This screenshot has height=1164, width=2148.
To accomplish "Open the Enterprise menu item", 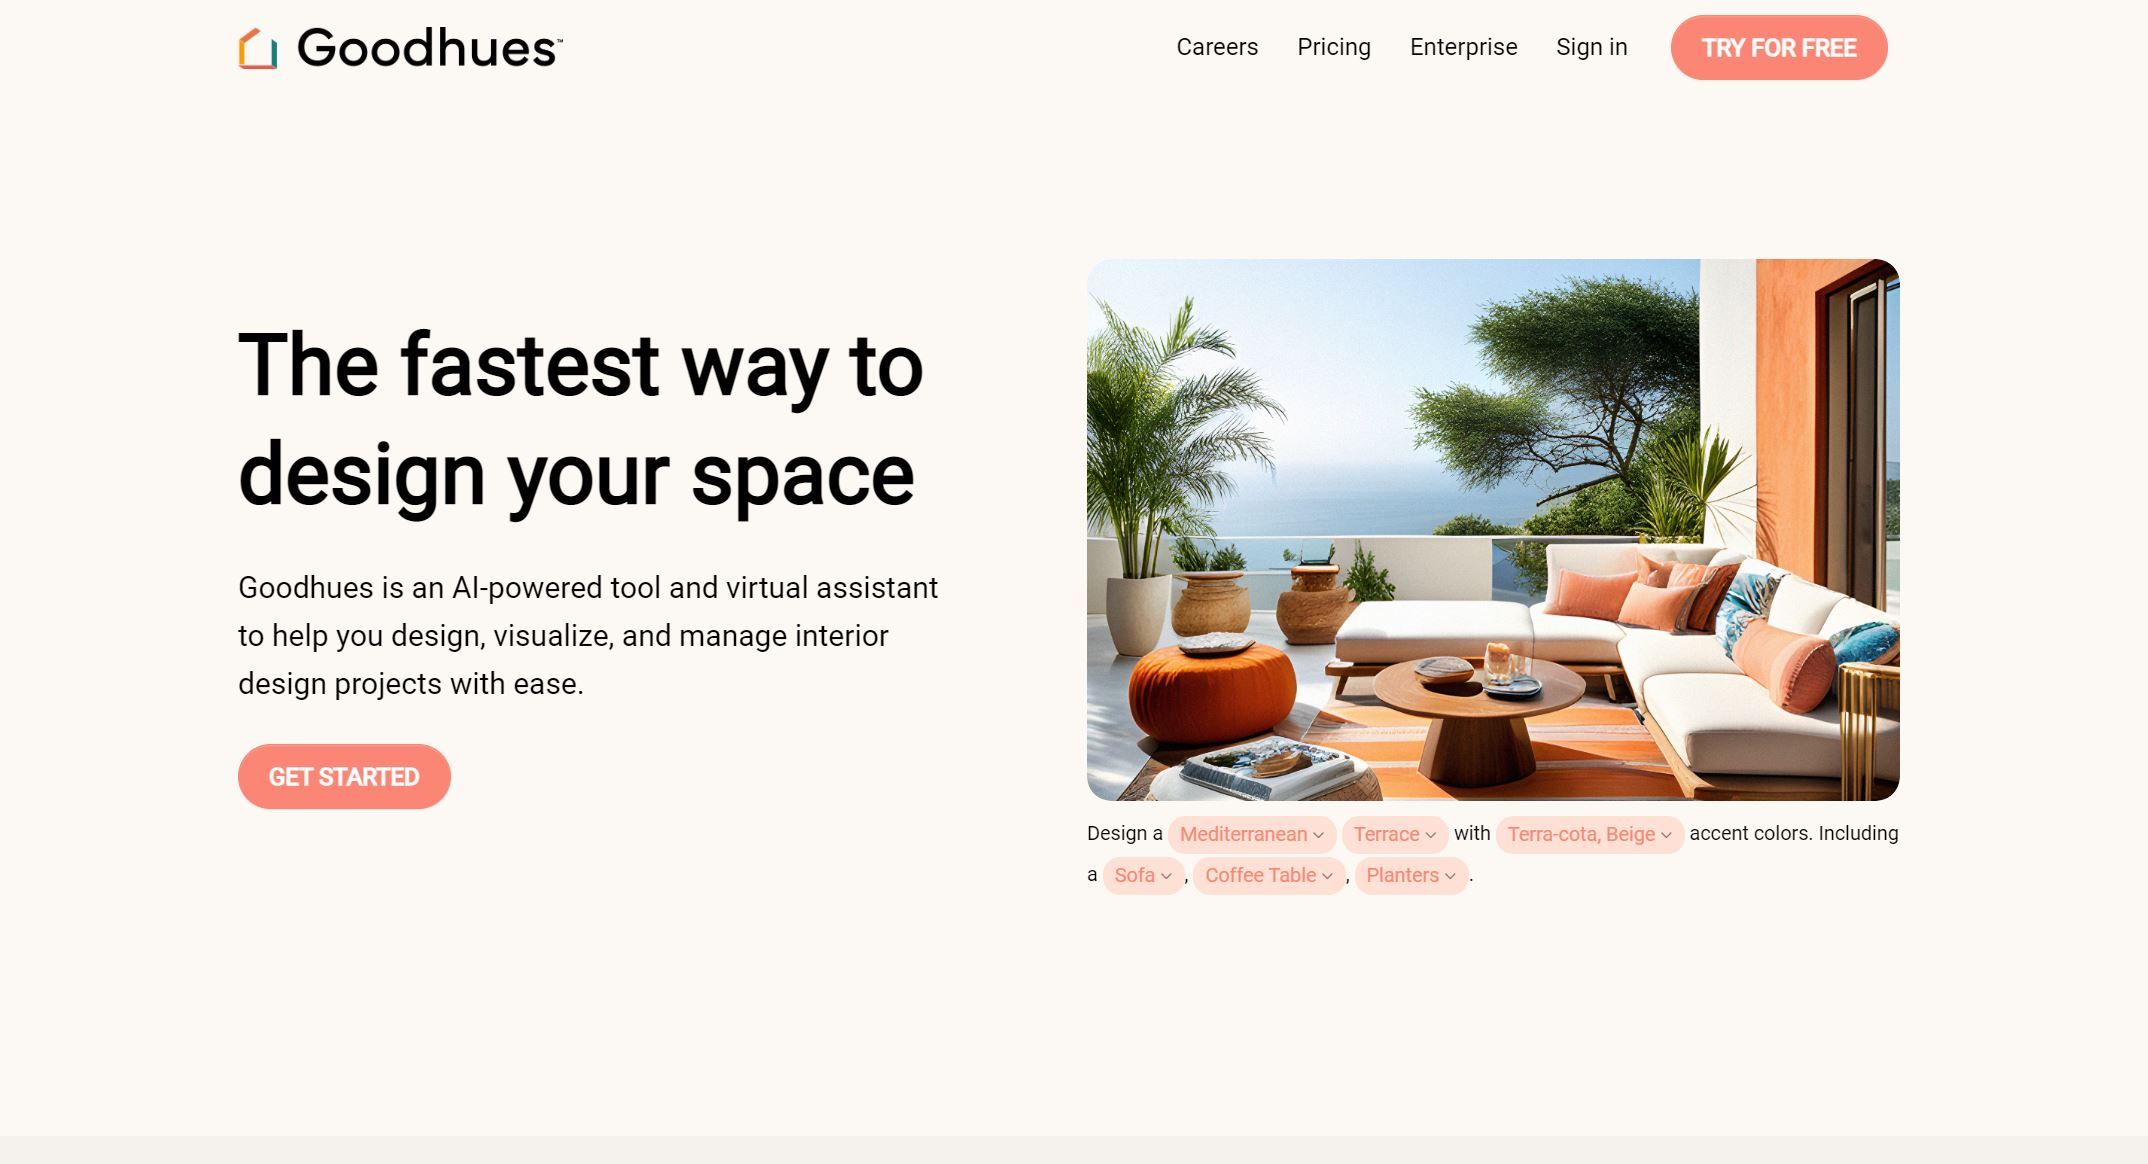I will pyautogui.click(x=1462, y=46).
